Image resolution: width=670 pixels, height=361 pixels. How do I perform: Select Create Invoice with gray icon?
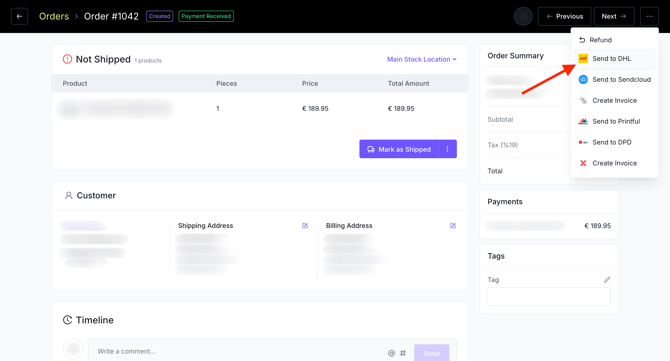click(x=614, y=100)
